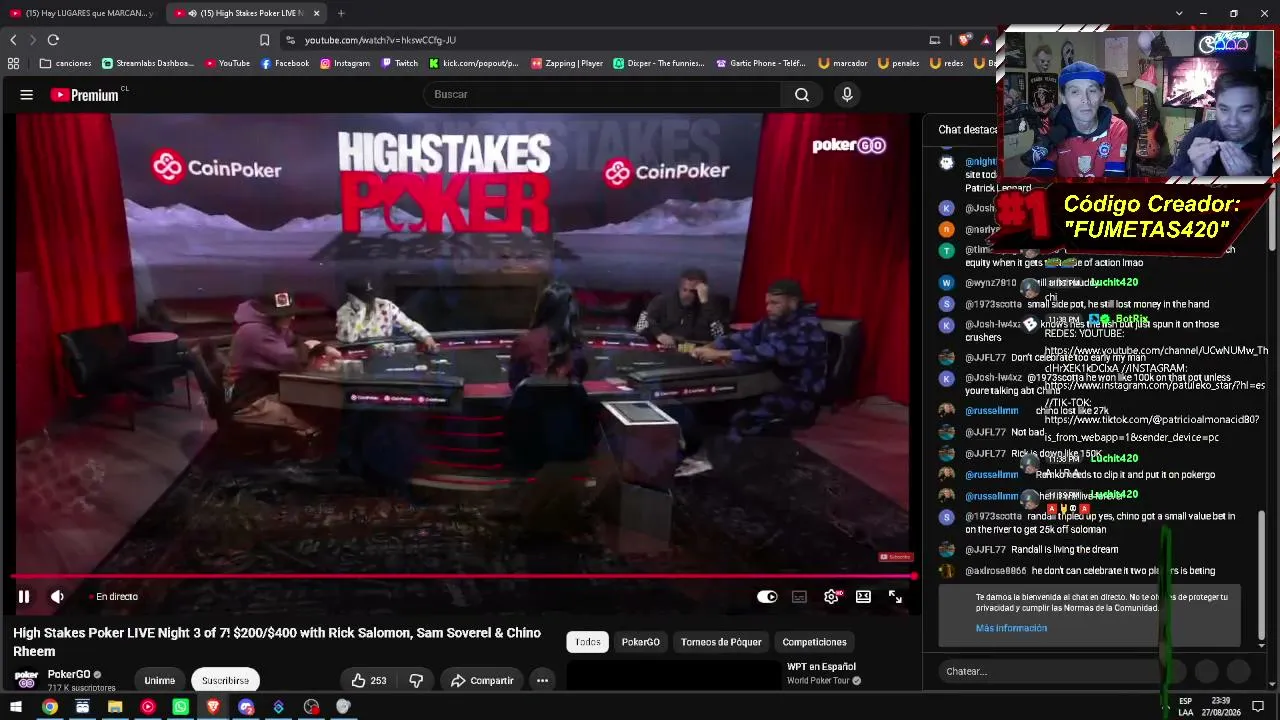Click the search magnifier button
1280x720 pixels.
pos(802,95)
